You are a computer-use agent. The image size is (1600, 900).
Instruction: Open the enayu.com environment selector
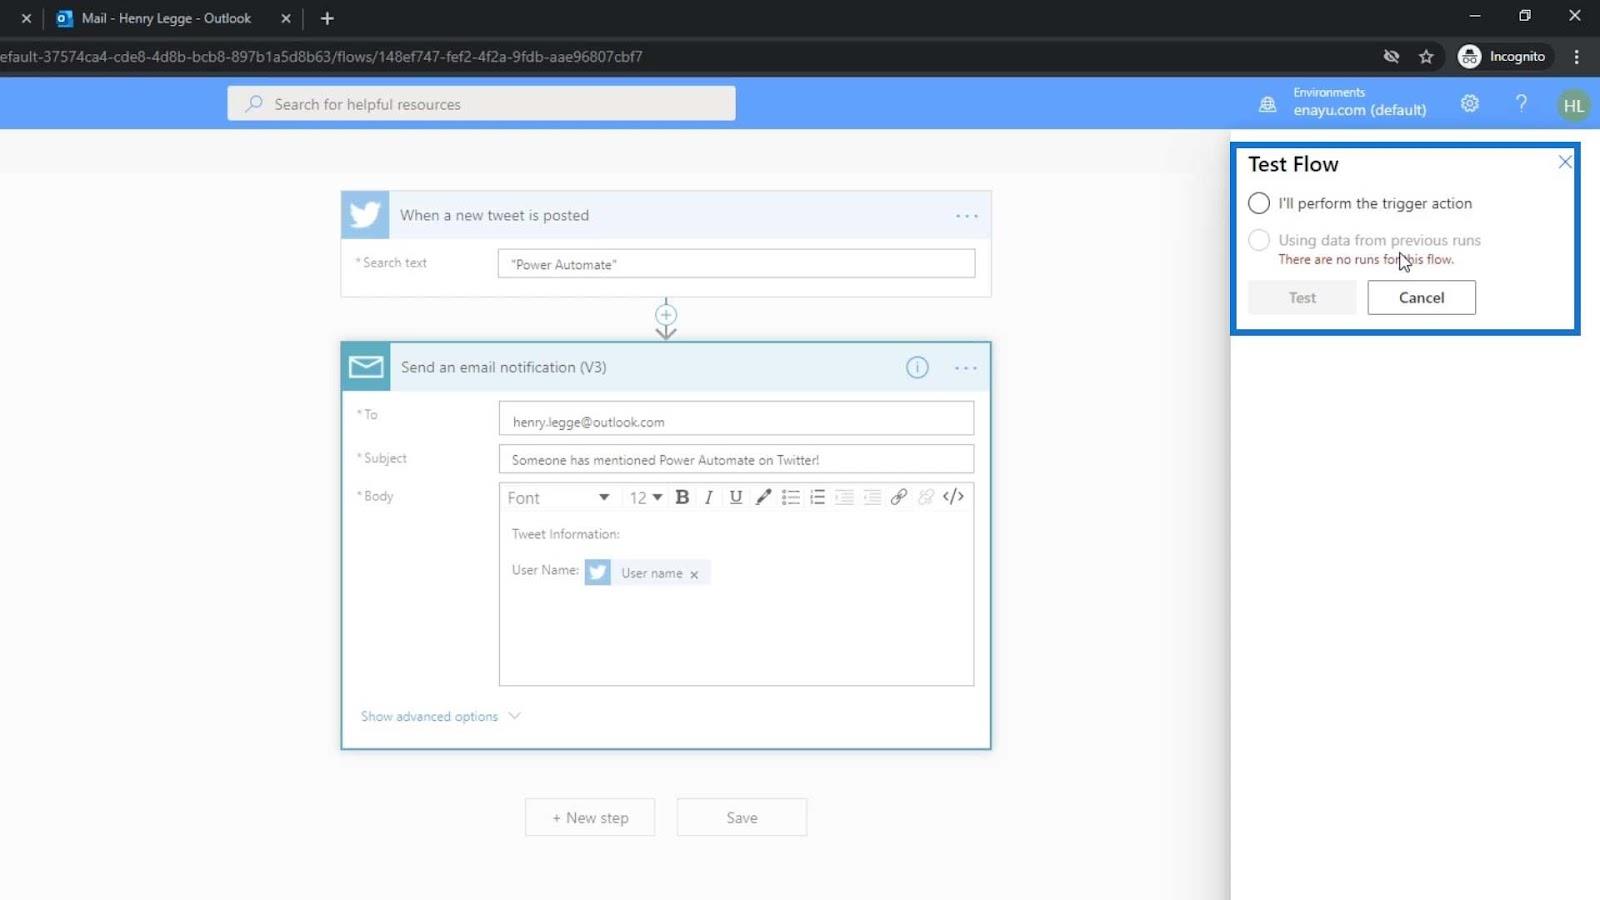coord(1359,110)
